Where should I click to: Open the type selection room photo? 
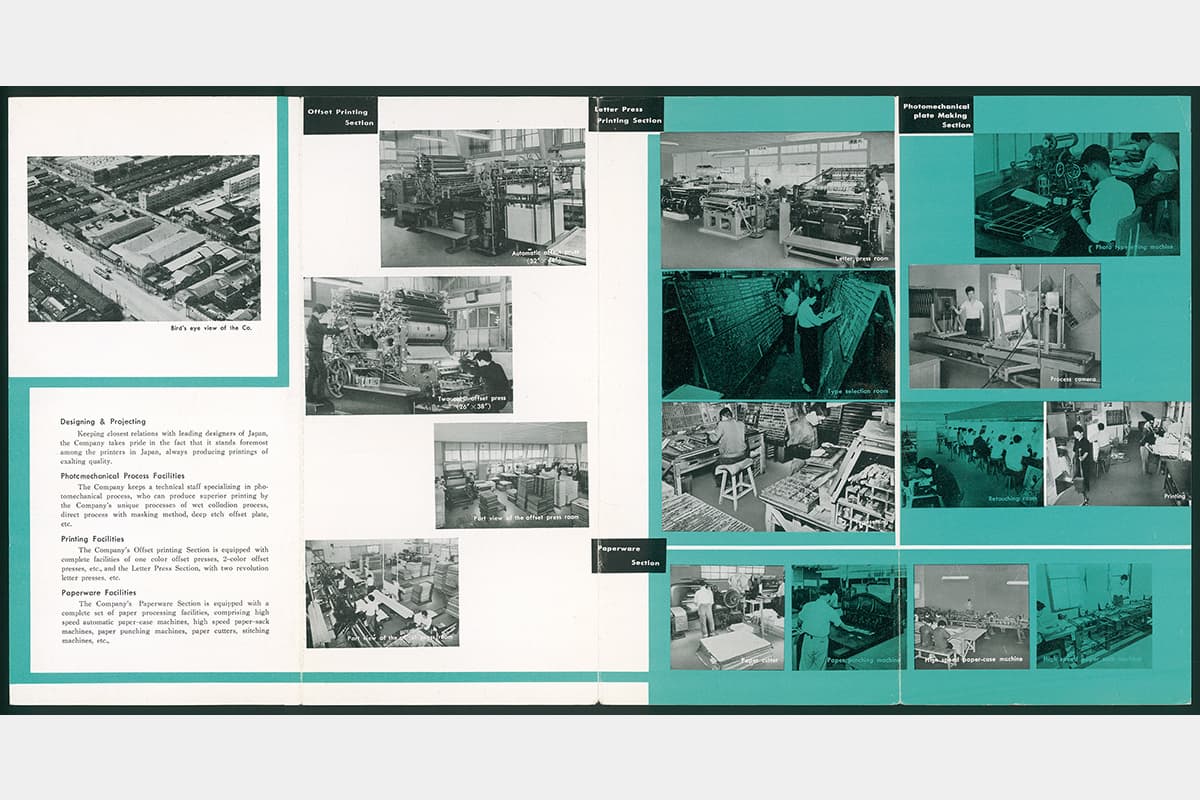(778, 335)
